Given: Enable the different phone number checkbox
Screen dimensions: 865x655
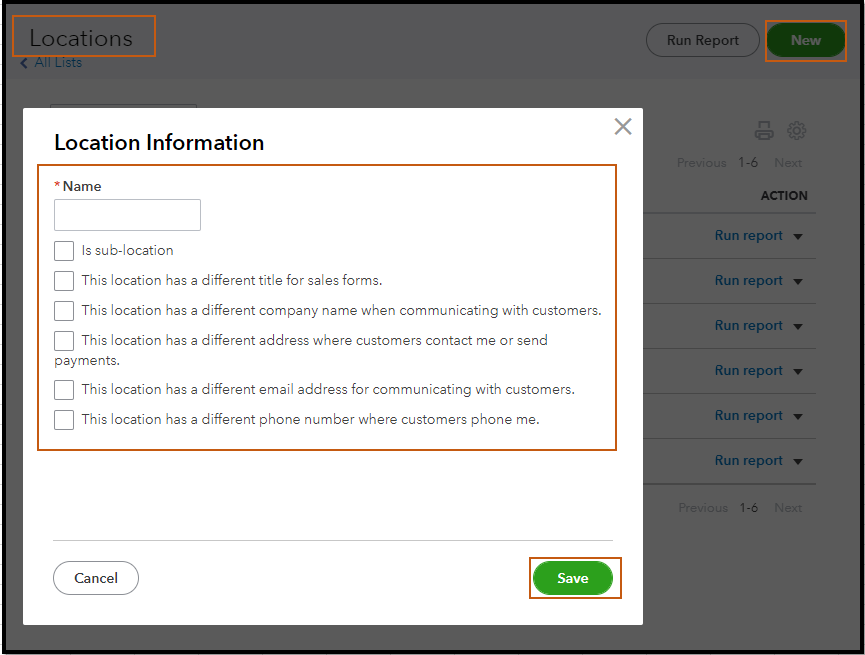Looking at the screenshot, I should point(64,420).
